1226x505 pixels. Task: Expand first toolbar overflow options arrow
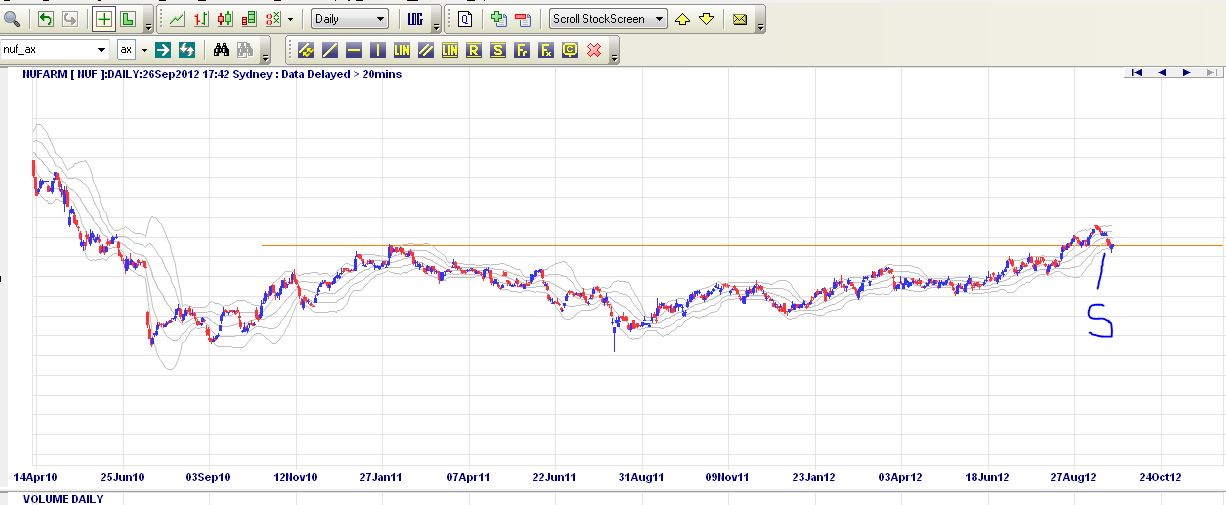coord(149,25)
